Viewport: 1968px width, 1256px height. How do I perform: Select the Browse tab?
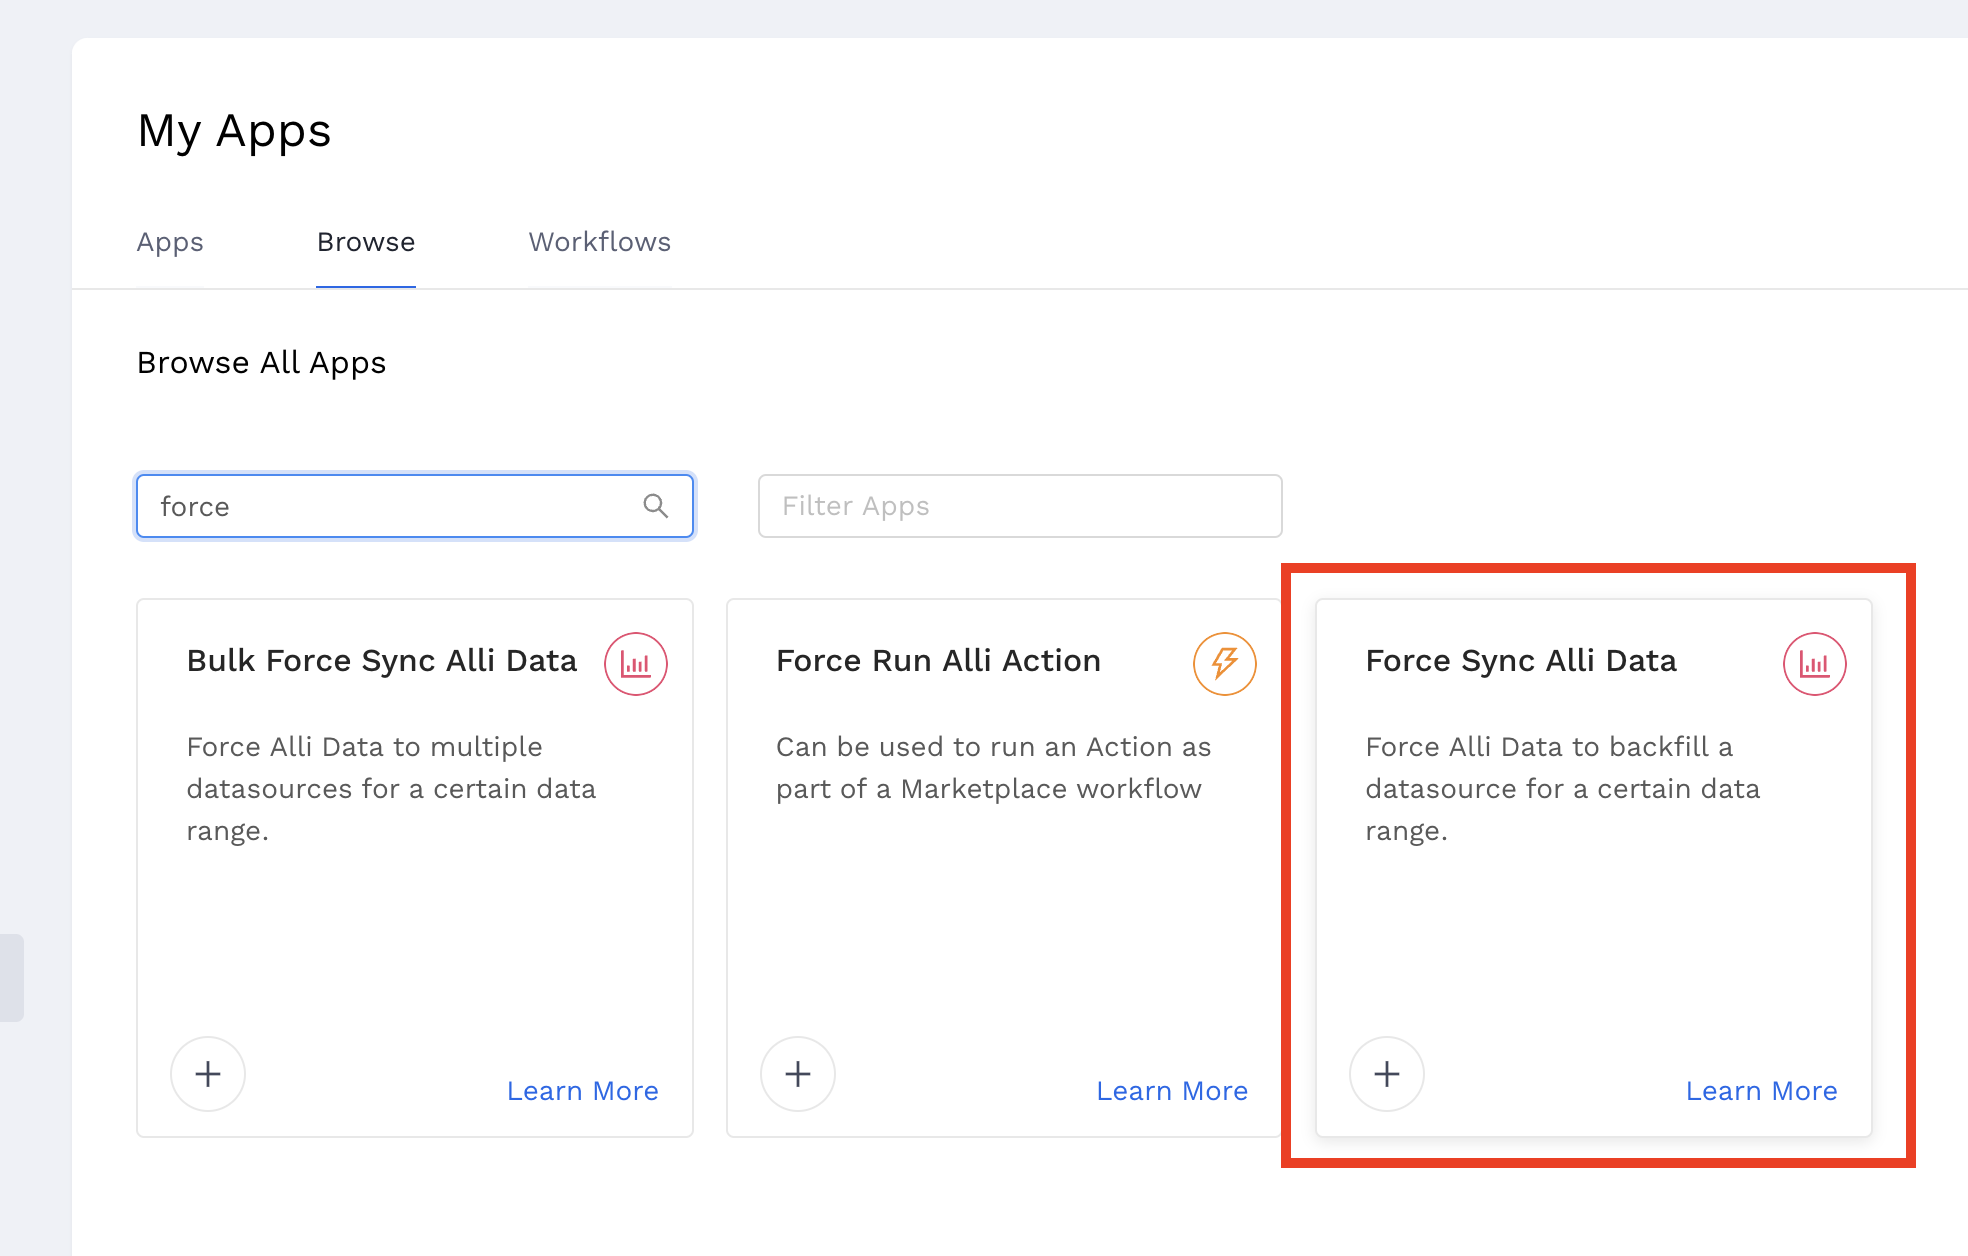pyautogui.click(x=366, y=242)
